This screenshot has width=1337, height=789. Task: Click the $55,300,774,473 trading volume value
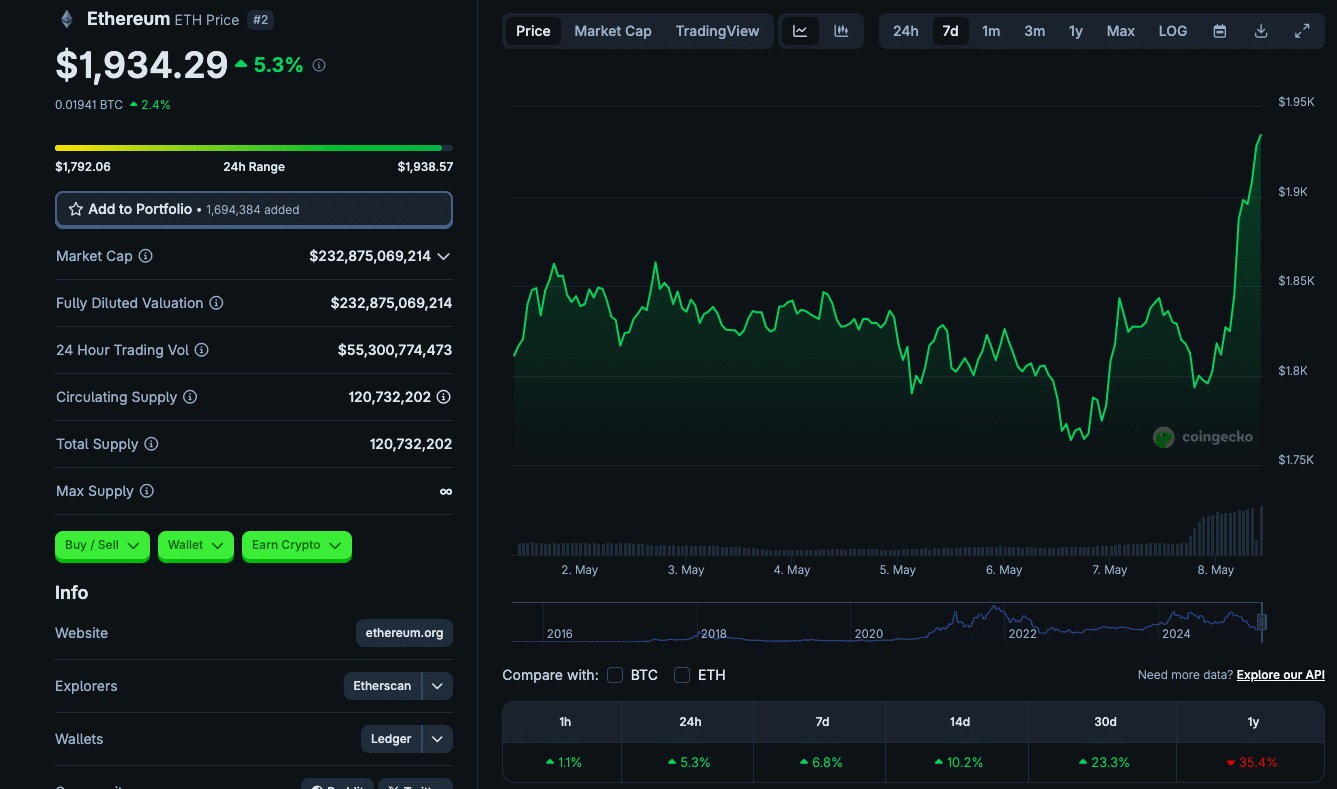point(395,350)
